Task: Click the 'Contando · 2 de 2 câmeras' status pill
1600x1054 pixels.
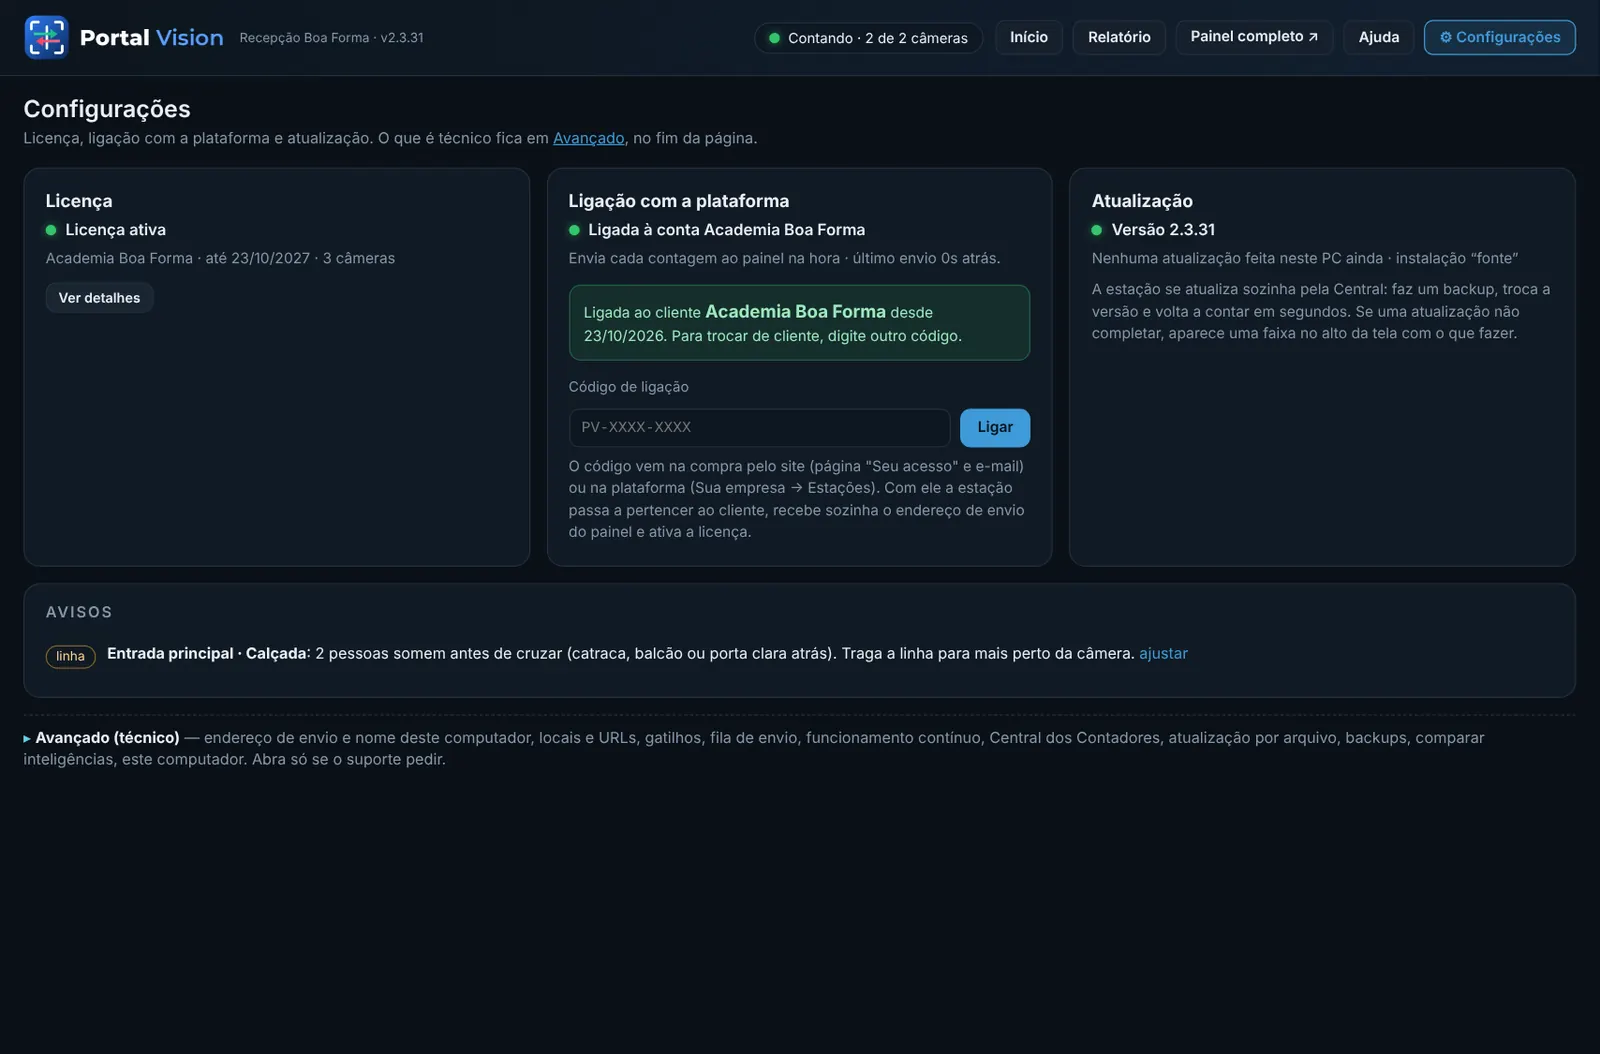Action: (868, 38)
